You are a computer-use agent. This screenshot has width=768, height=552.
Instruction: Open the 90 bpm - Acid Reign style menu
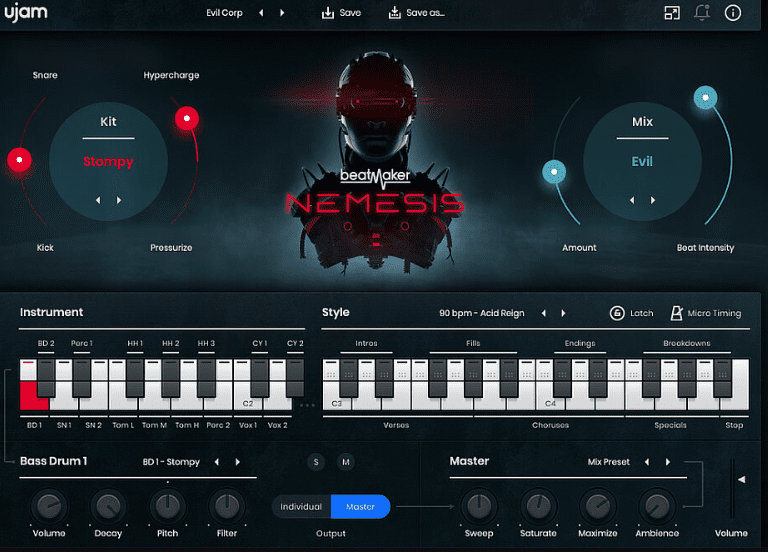pos(481,313)
